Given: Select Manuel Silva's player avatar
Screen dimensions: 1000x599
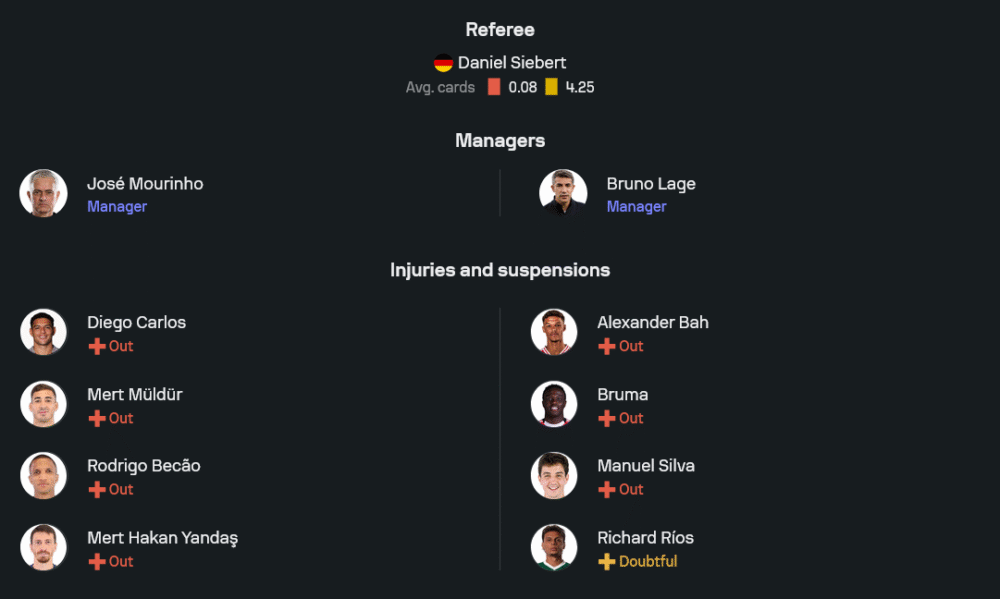Looking at the screenshot, I should pyautogui.click(x=554, y=476).
